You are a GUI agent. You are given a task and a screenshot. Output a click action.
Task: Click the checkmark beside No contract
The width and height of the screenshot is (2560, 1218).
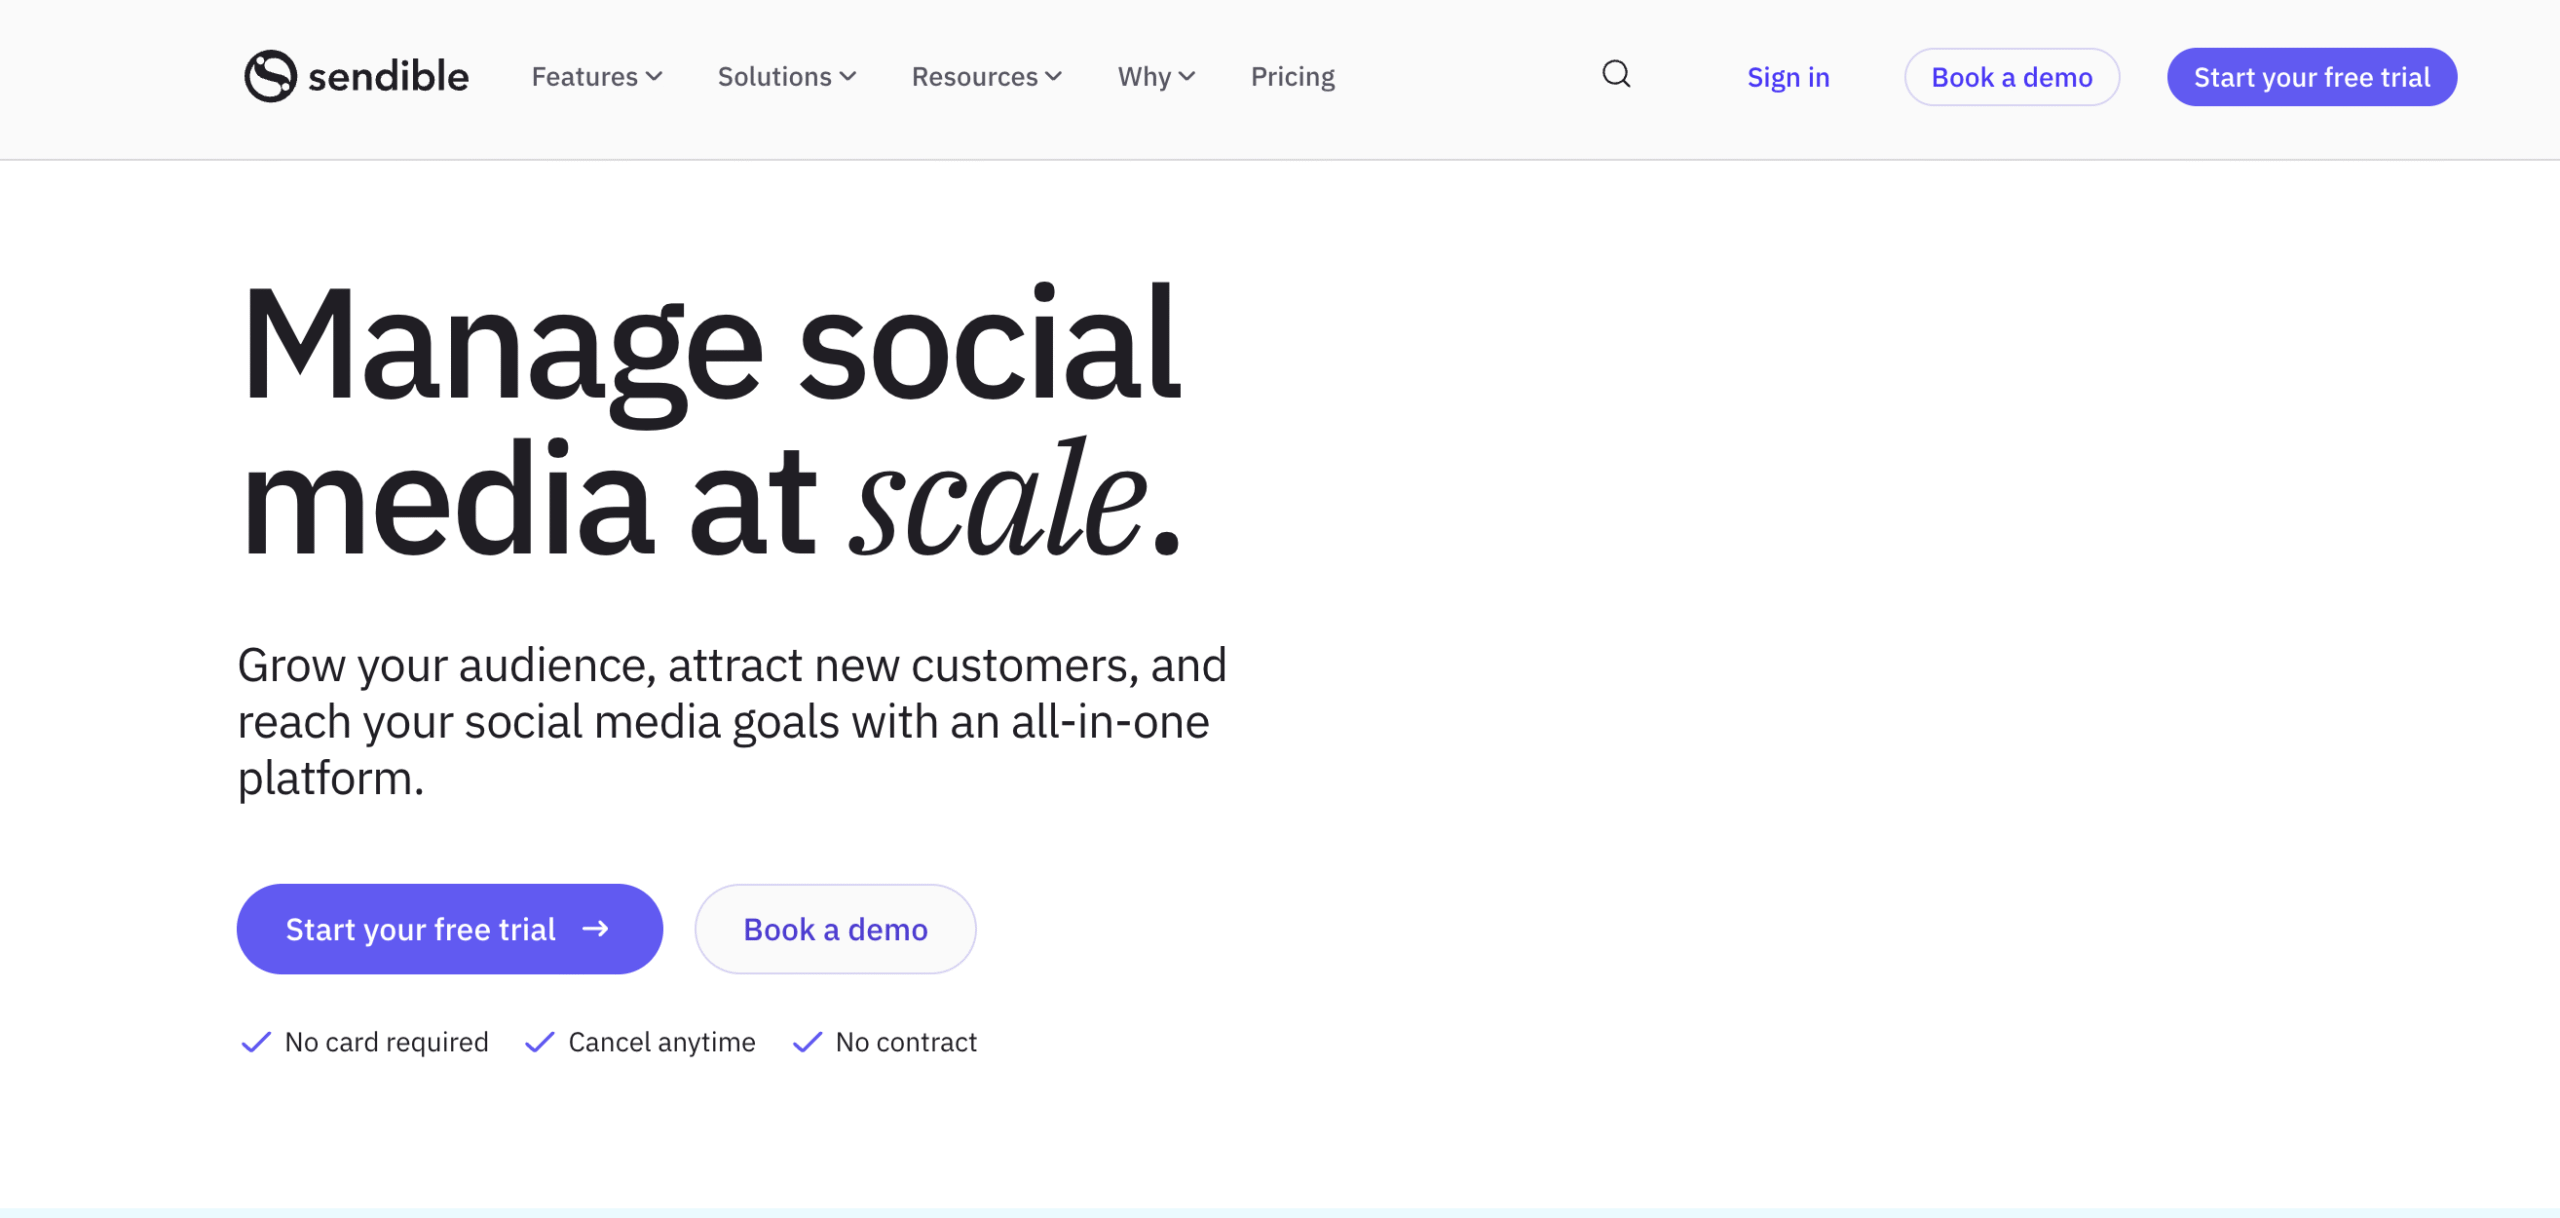[807, 1042]
